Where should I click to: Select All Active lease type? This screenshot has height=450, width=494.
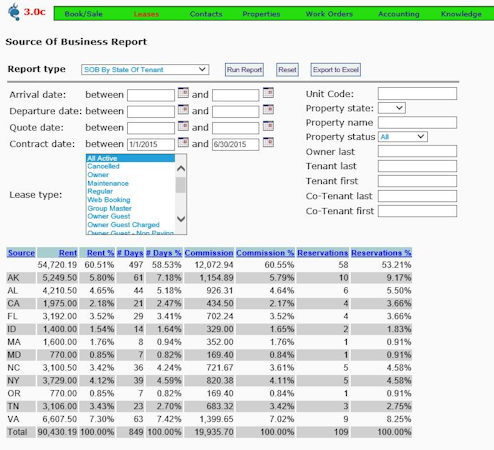pos(130,158)
